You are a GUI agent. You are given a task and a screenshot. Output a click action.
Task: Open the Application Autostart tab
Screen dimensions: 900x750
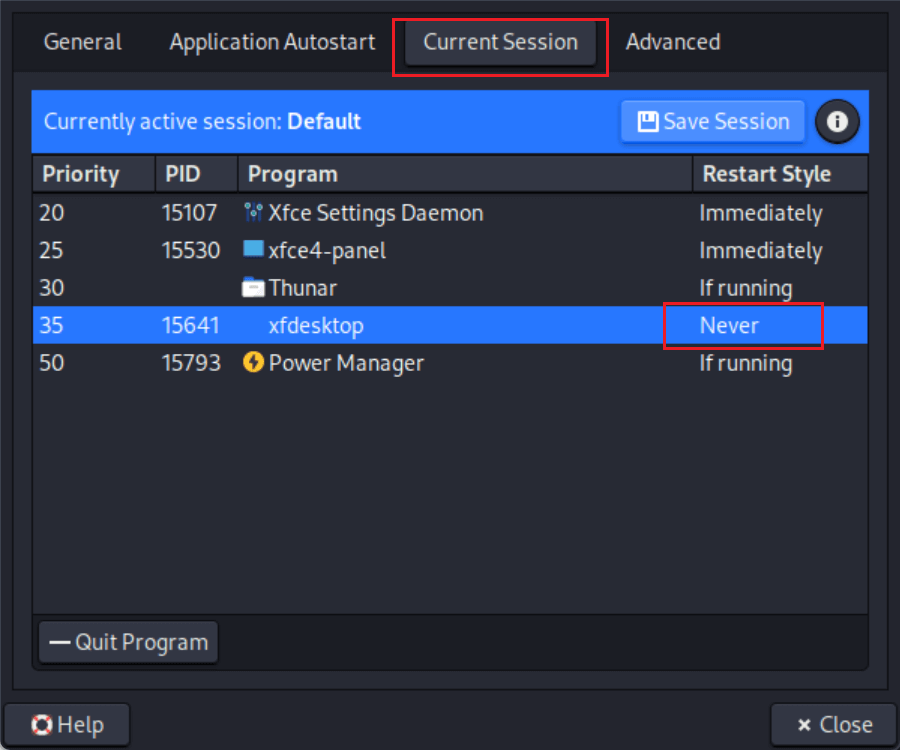point(272,42)
